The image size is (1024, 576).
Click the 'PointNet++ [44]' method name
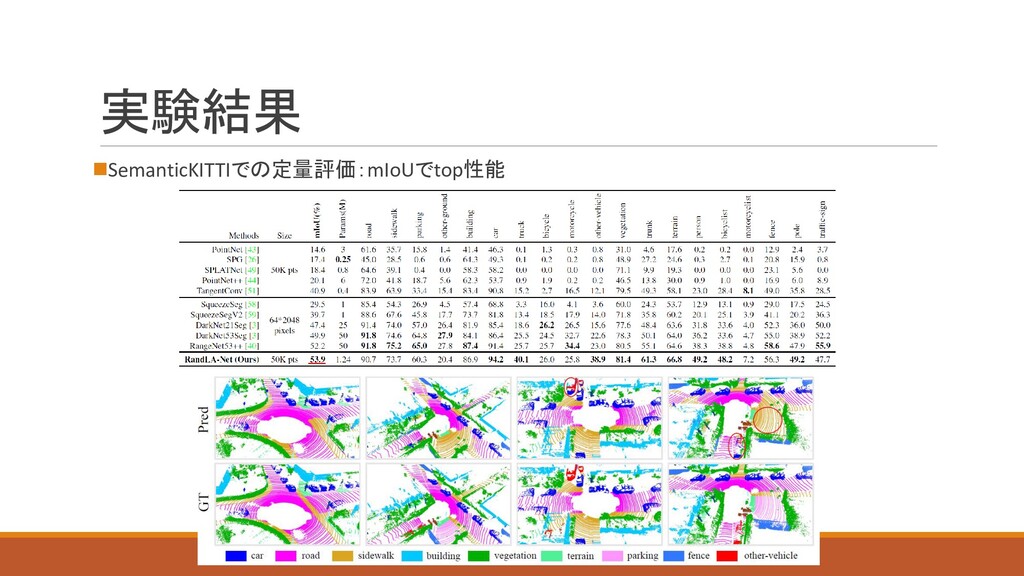[231, 280]
